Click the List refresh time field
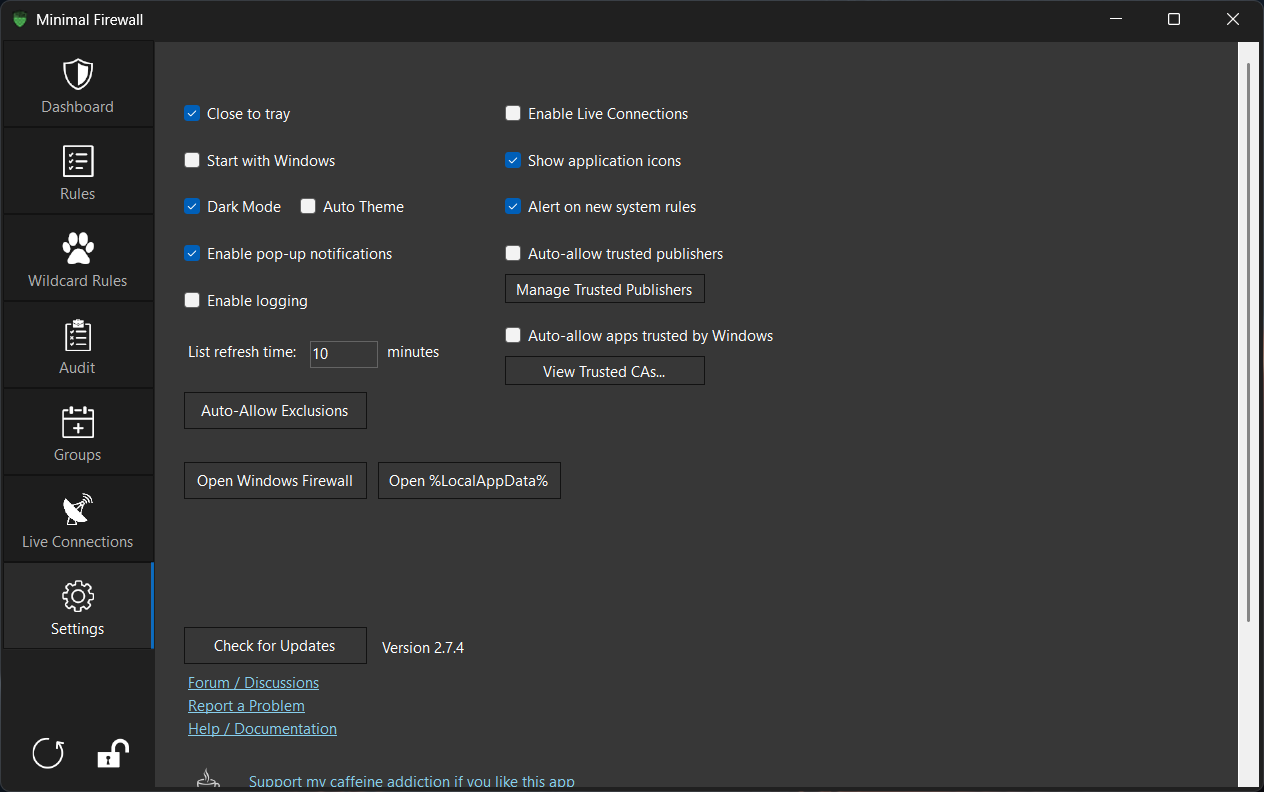1264x792 pixels. coord(344,354)
